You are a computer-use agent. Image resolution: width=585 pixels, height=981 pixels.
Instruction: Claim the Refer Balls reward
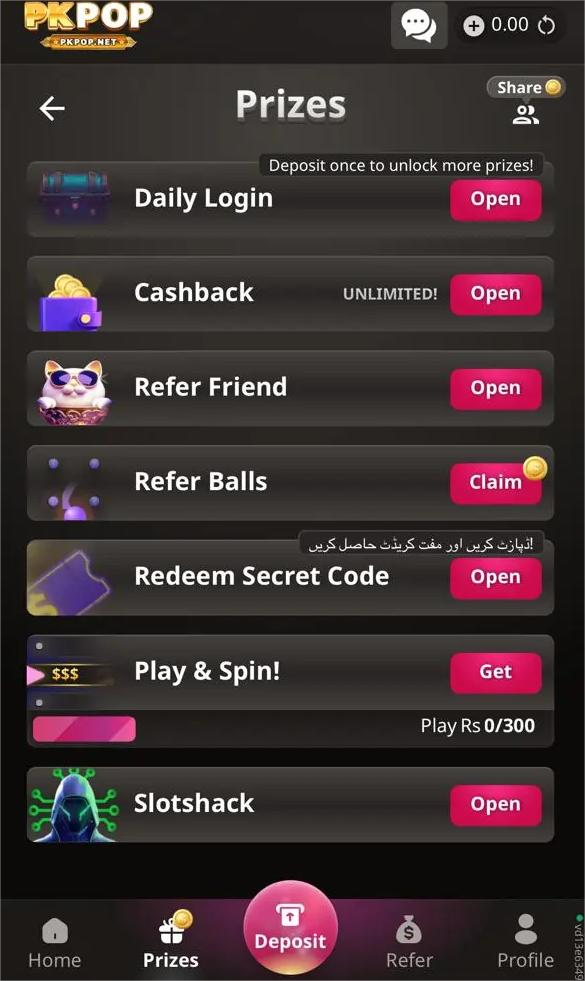(496, 483)
